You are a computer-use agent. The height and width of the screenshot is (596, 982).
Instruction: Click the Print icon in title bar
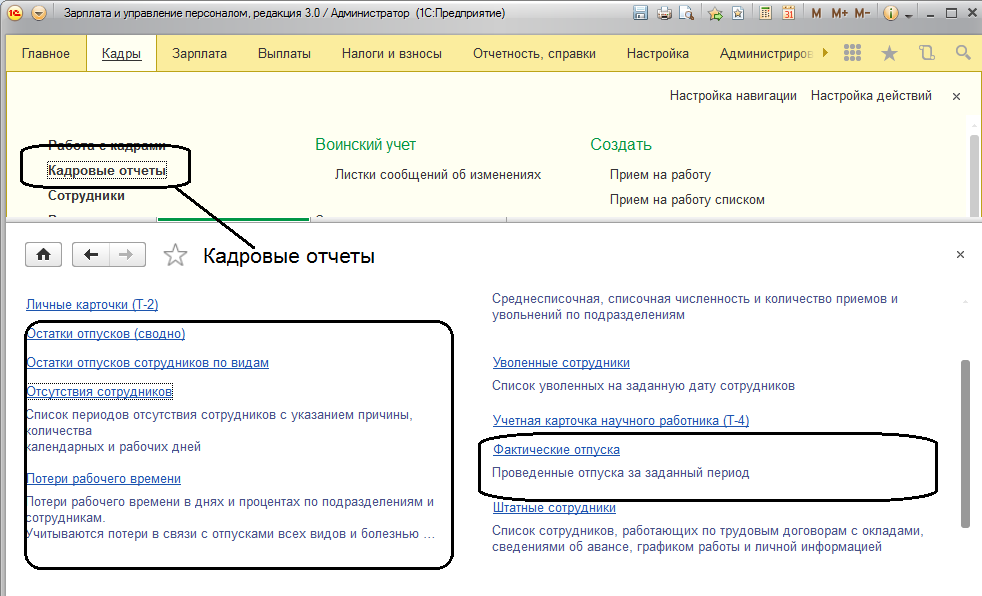(664, 14)
